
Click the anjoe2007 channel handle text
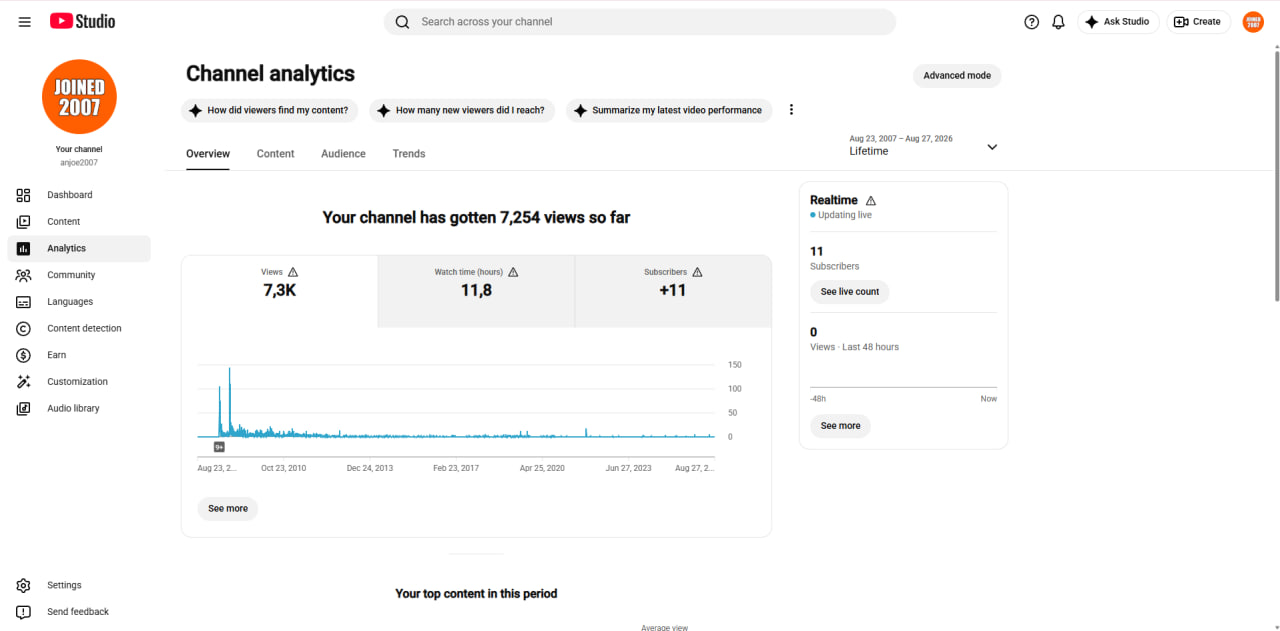[x=79, y=162]
